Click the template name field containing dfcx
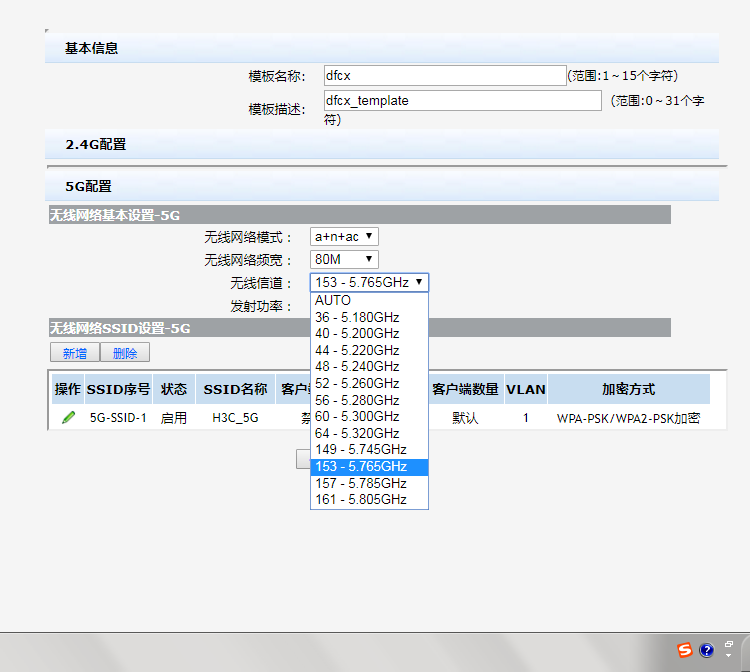This screenshot has height=672, width=750. click(445, 76)
